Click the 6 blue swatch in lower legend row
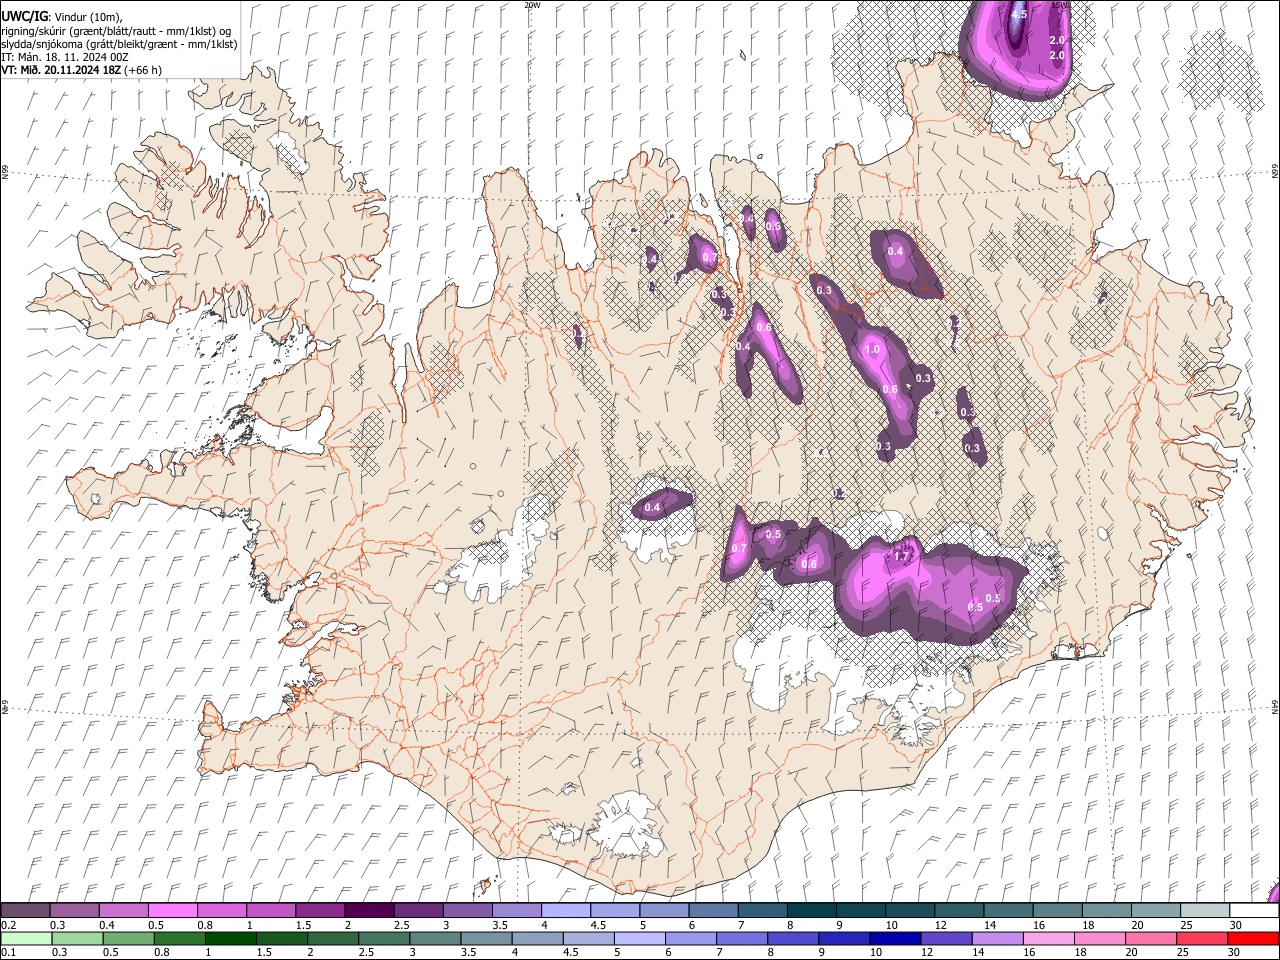This screenshot has width=1280, height=960. pyautogui.click(x=691, y=938)
